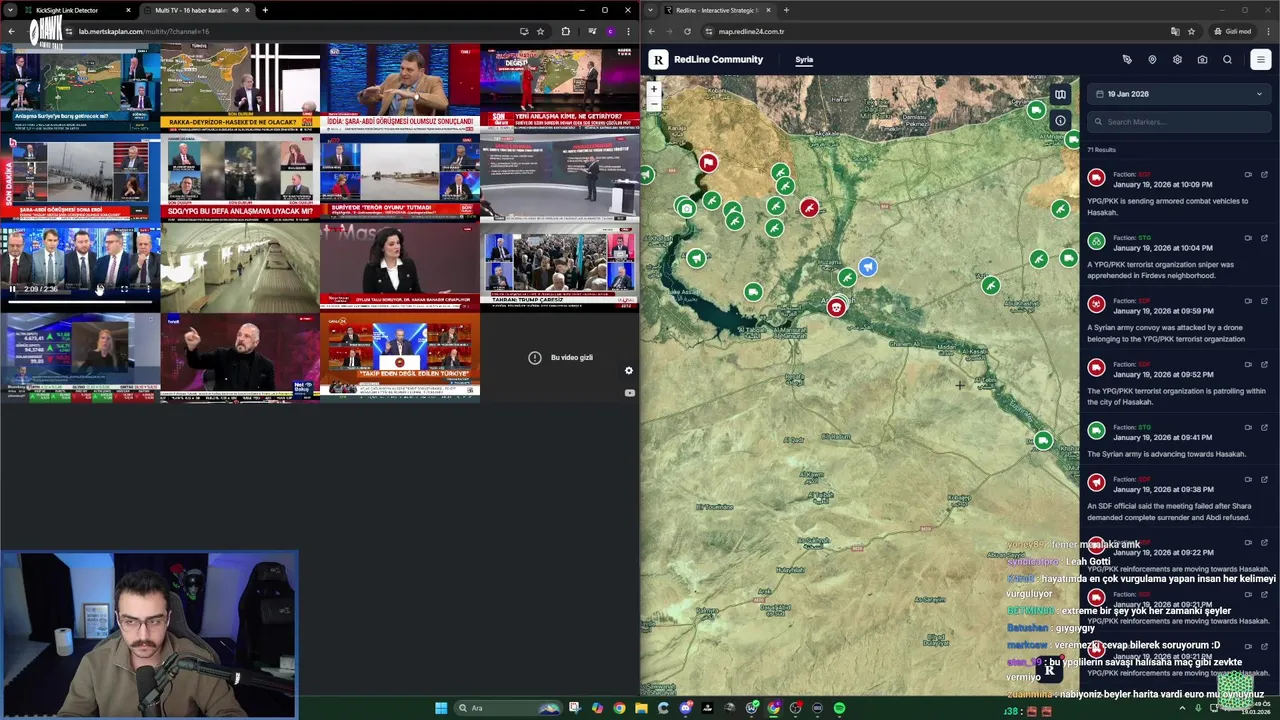The image size is (1280, 720).
Task: Expand tab search dropdown in left browser
Action: point(9,10)
